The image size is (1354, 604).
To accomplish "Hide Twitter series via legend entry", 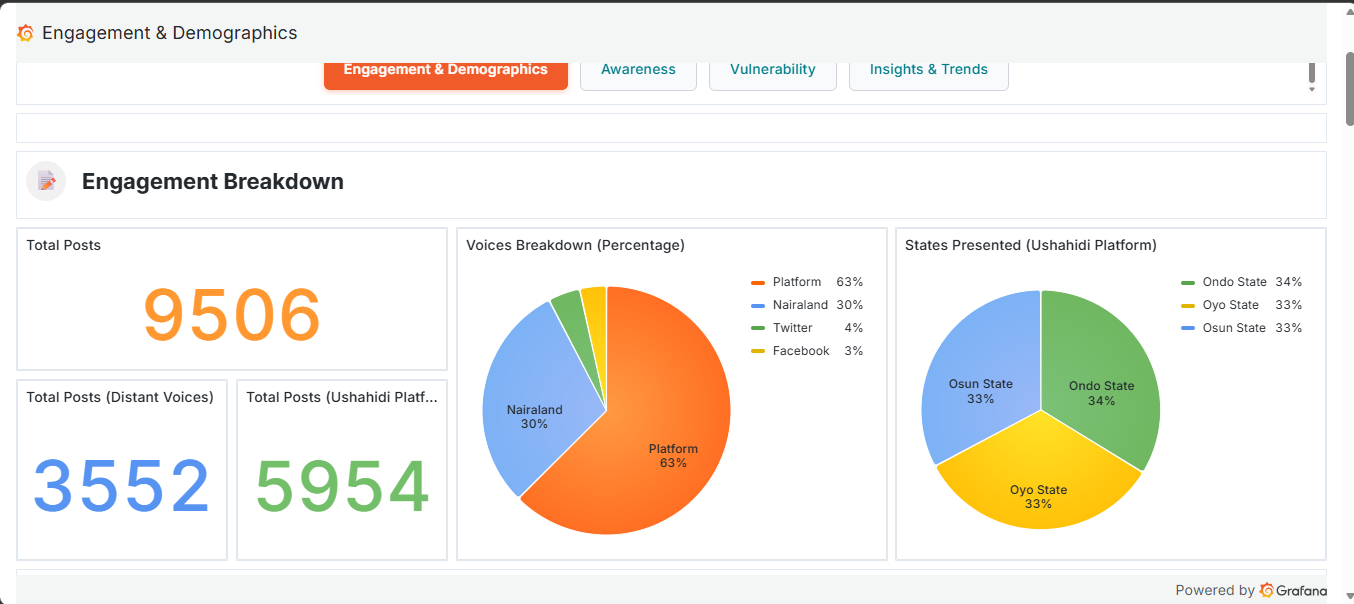I will 792,328.
